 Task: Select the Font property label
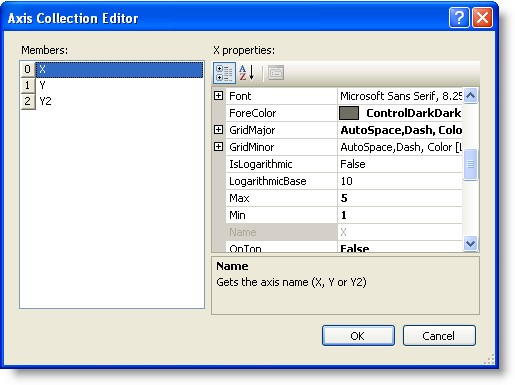point(240,96)
